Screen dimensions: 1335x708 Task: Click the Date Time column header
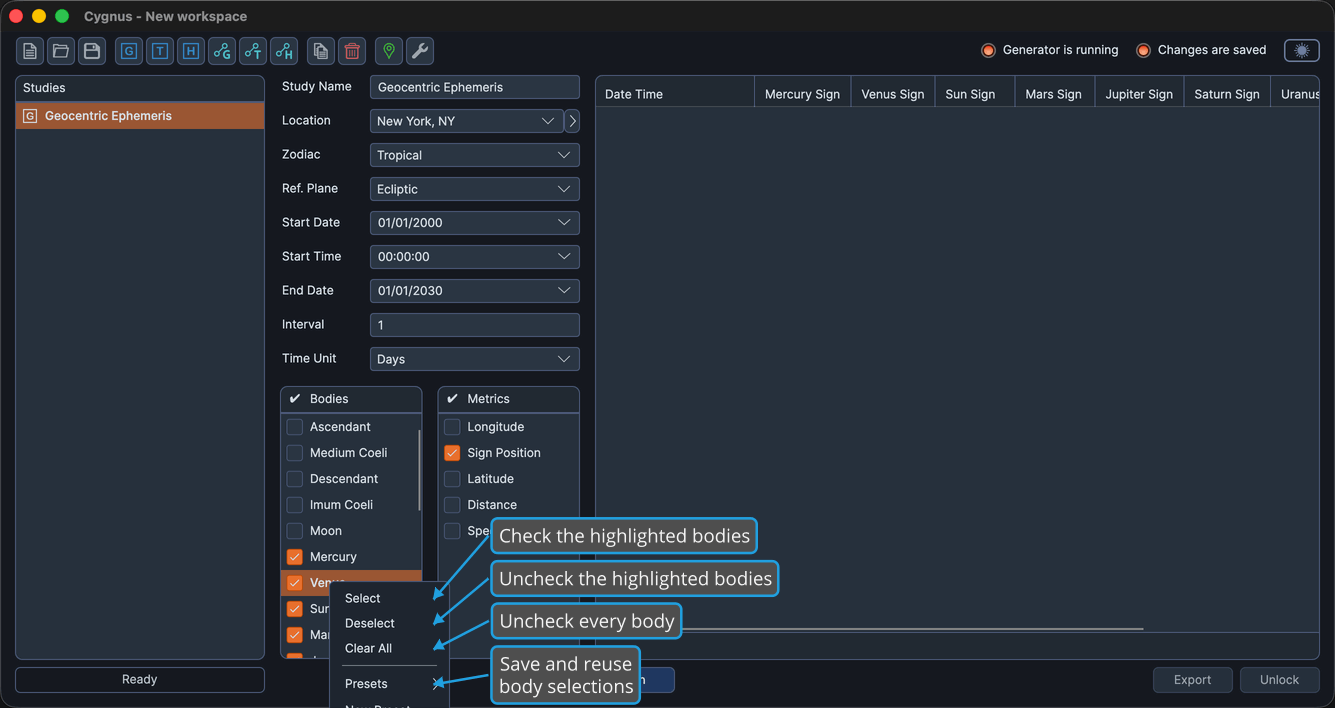pos(675,94)
